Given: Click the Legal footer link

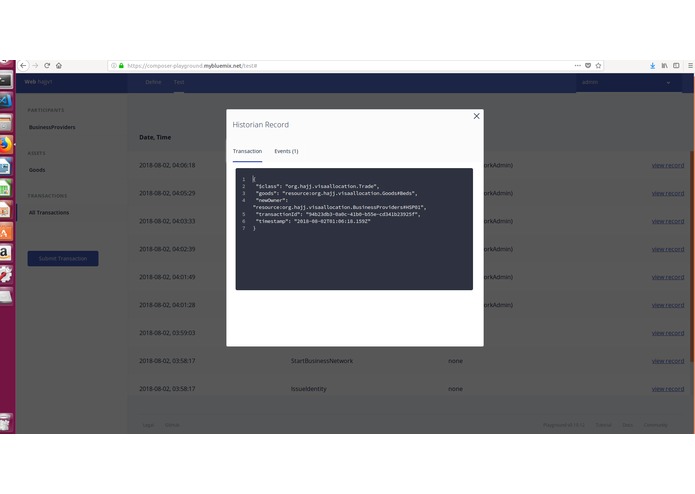Looking at the screenshot, I should [148, 425].
